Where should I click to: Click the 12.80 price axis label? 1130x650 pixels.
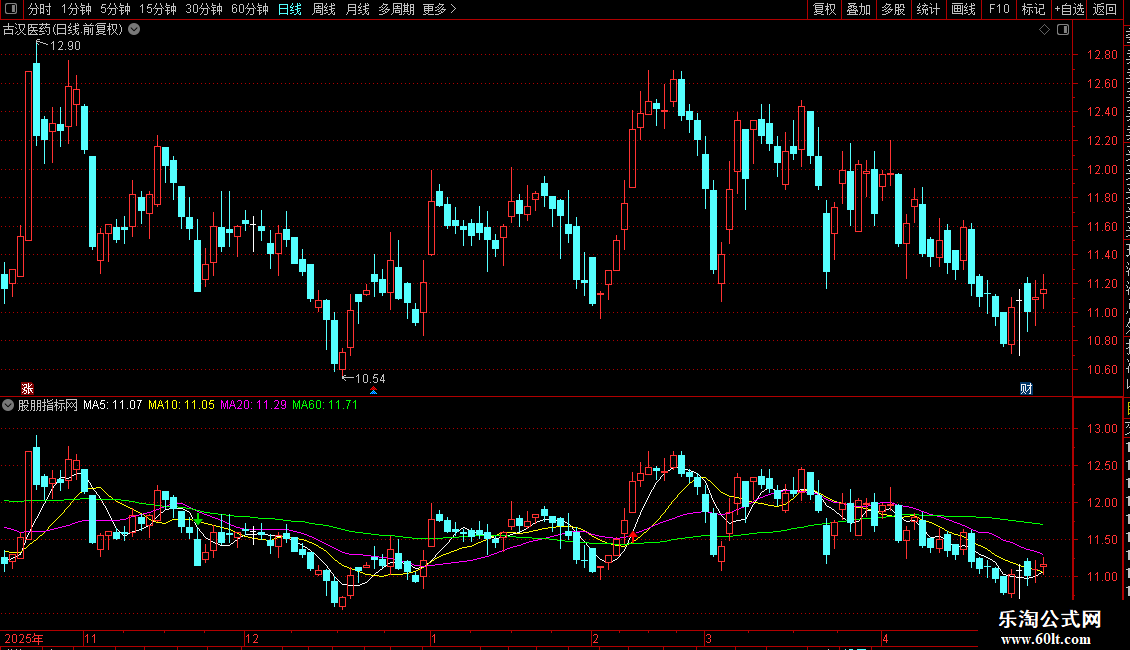(1102, 55)
